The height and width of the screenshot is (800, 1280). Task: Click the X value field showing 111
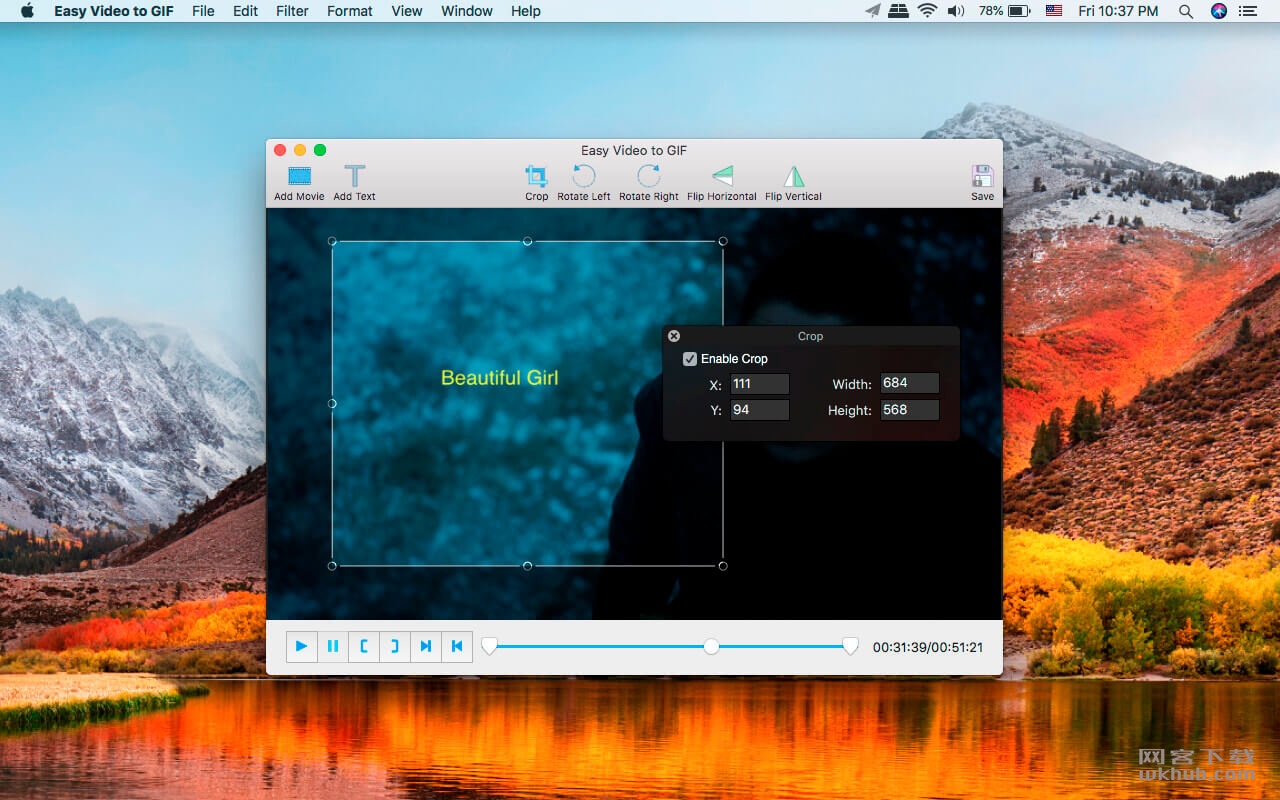click(760, 384)
